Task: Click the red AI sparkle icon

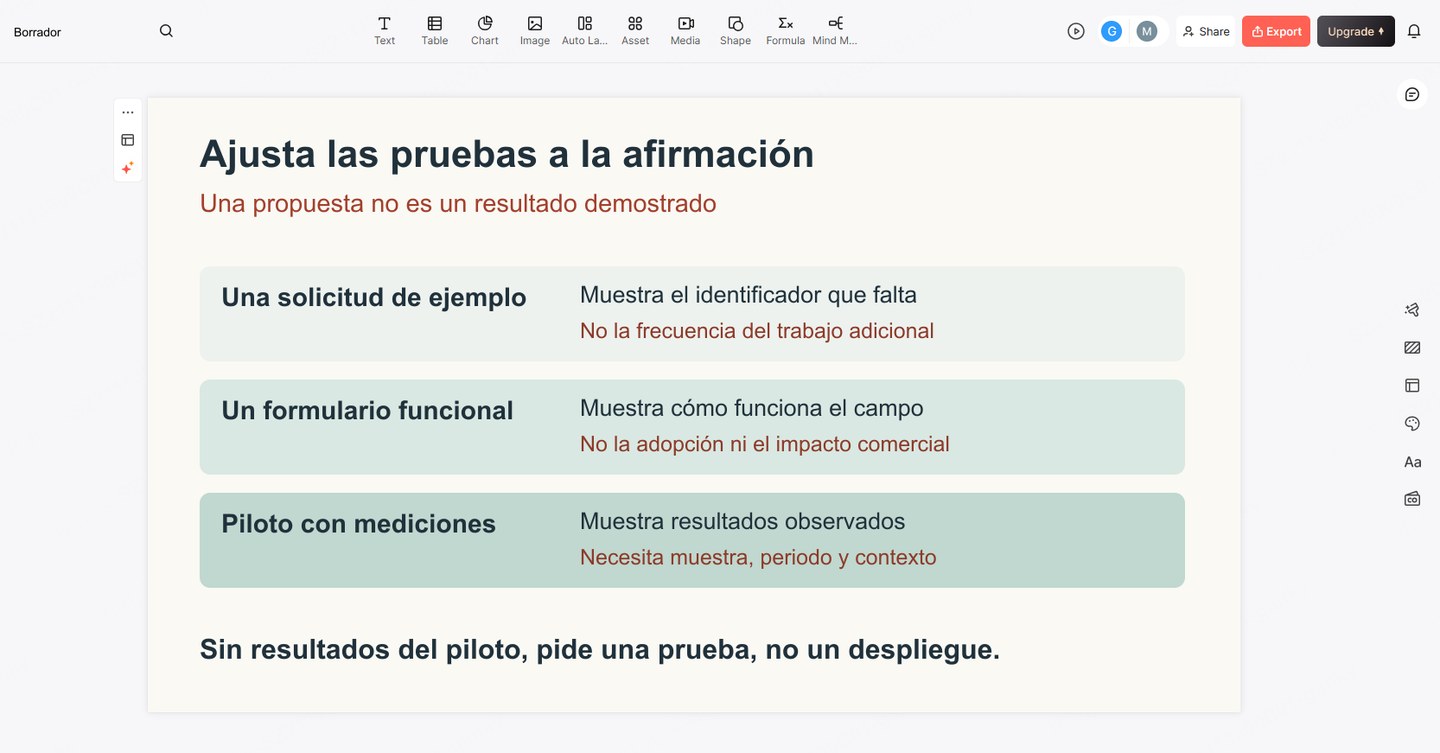Action: pos(128,168)
